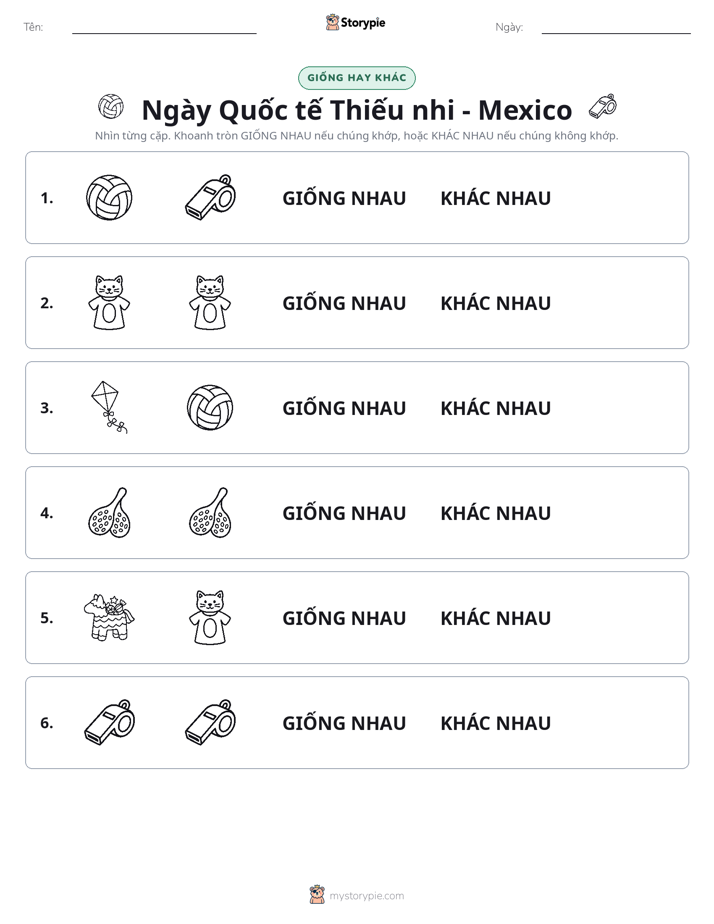The width and height of the screenshot is (714, 924).
Task: Click the Storypie logo at top
Action: click(356, 22)
